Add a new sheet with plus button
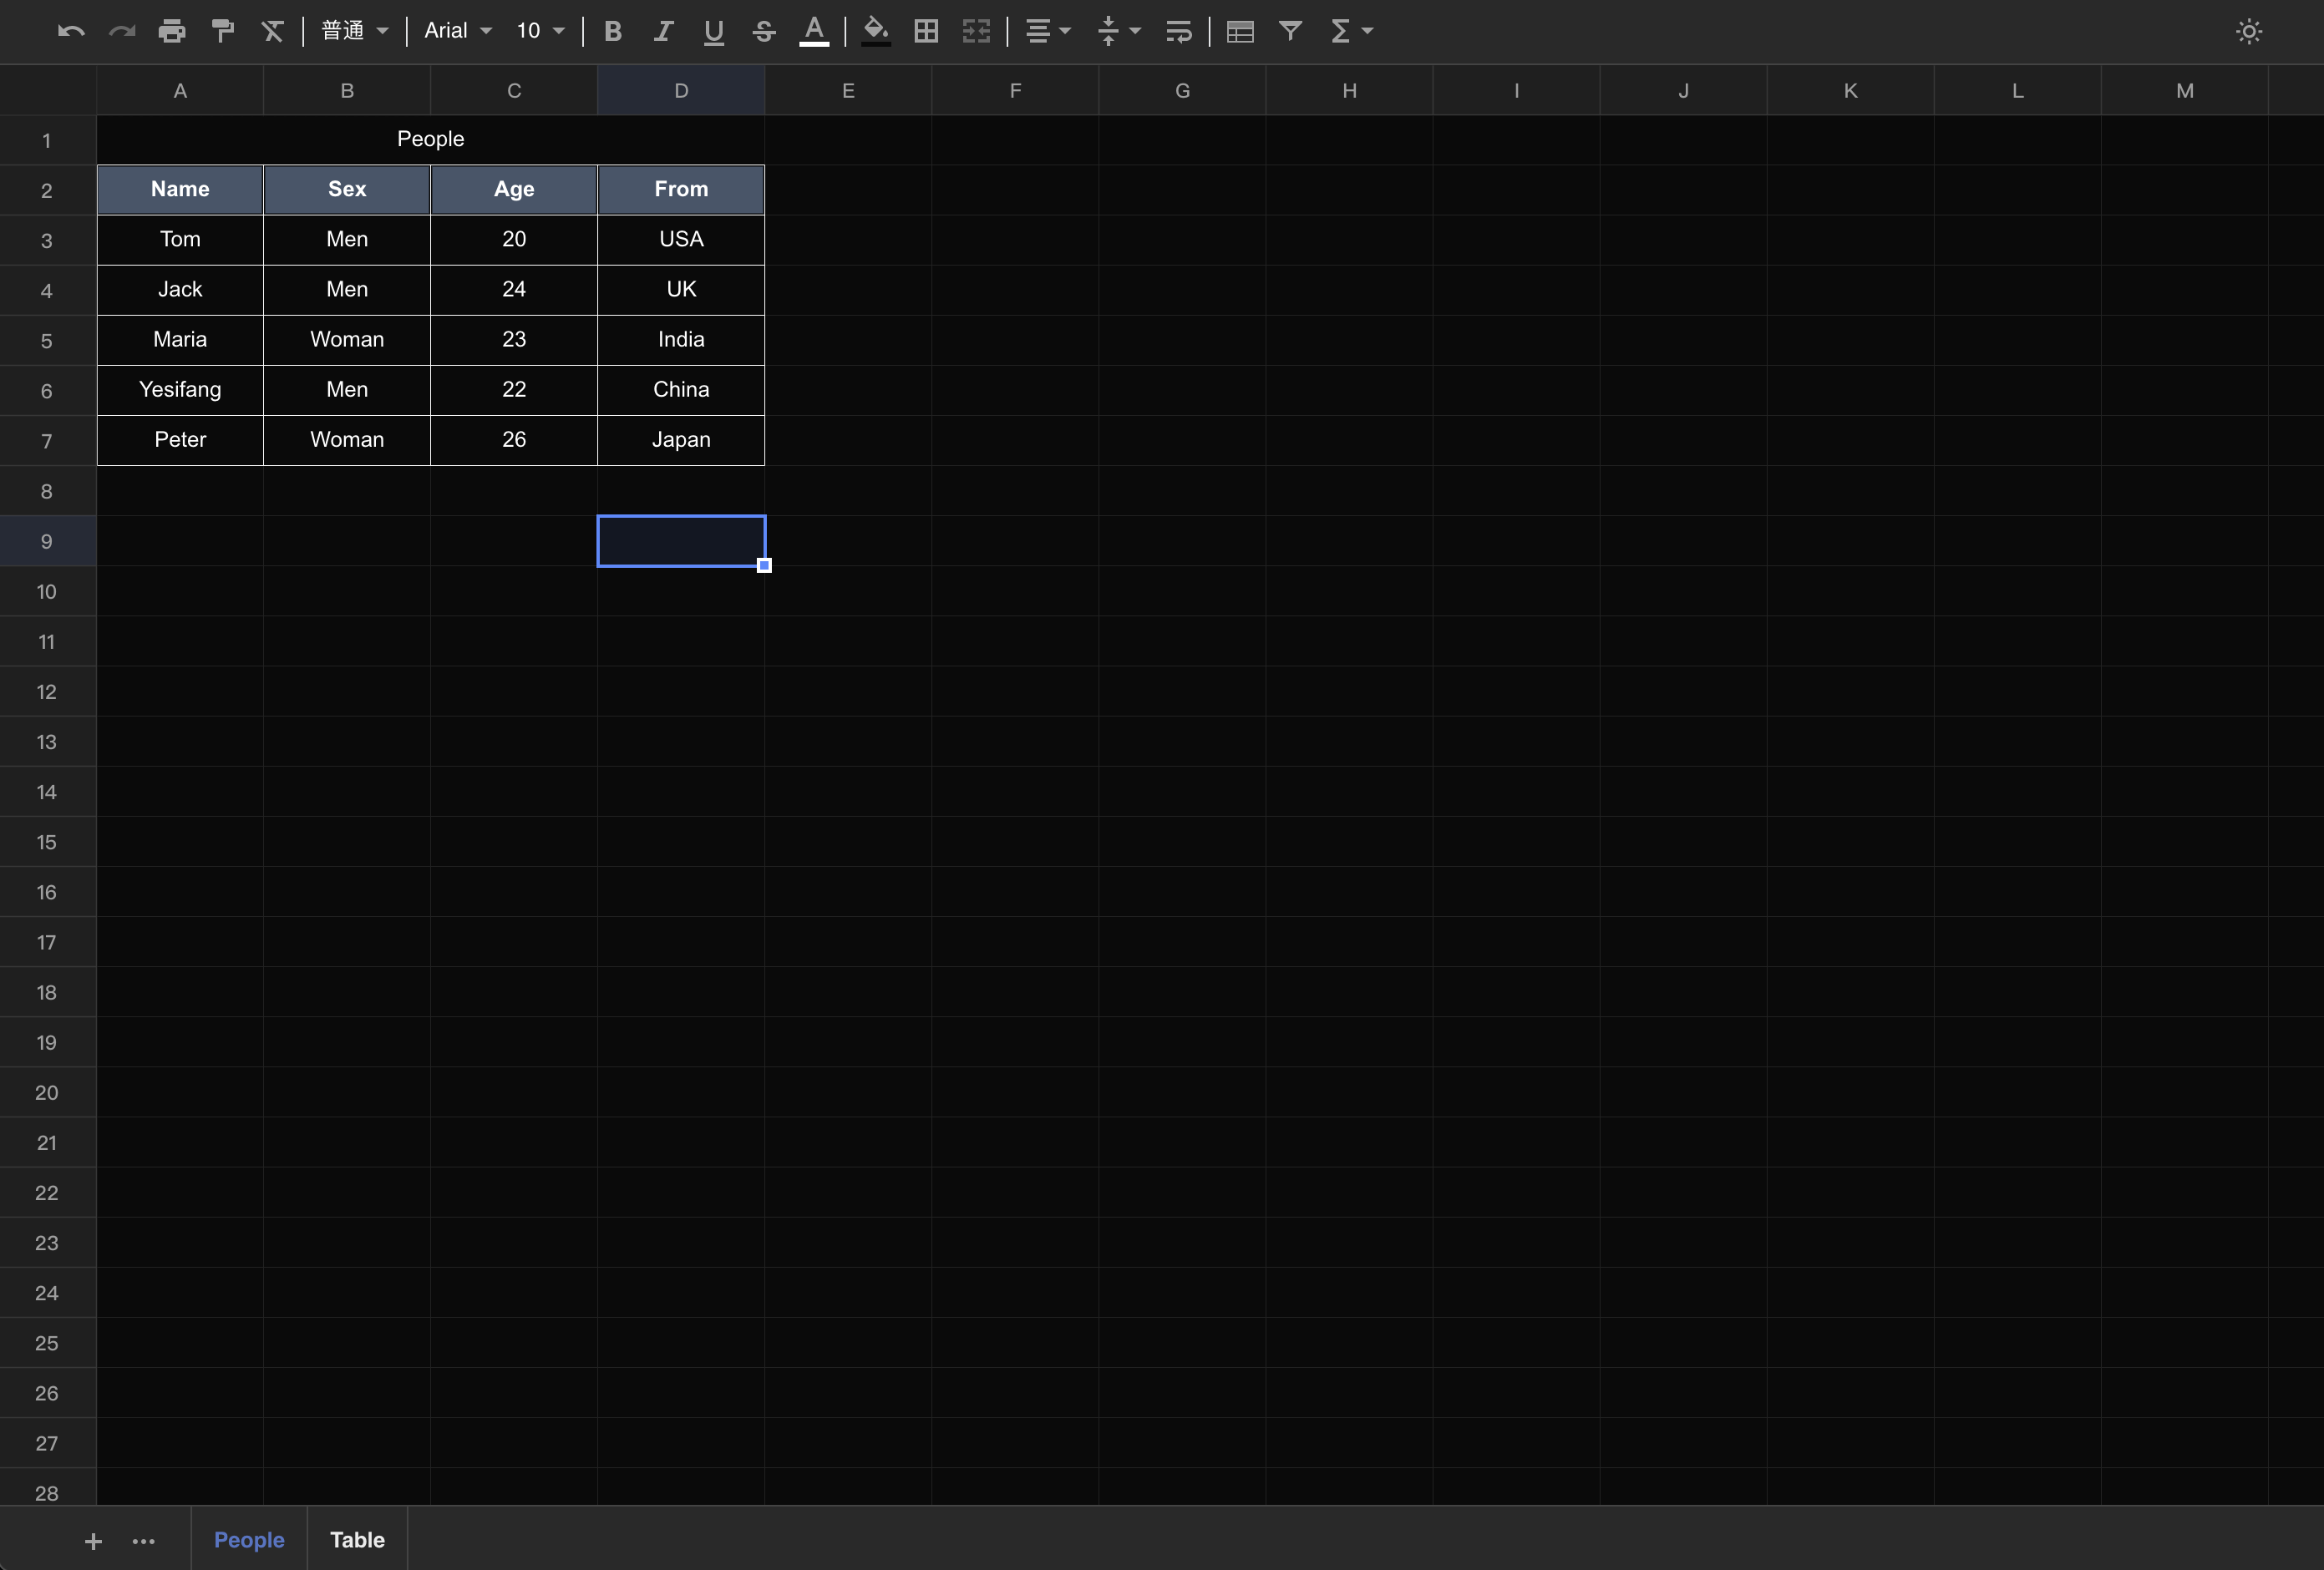The height and width of the screenshot is (1570, 2324). [93, 1541]
